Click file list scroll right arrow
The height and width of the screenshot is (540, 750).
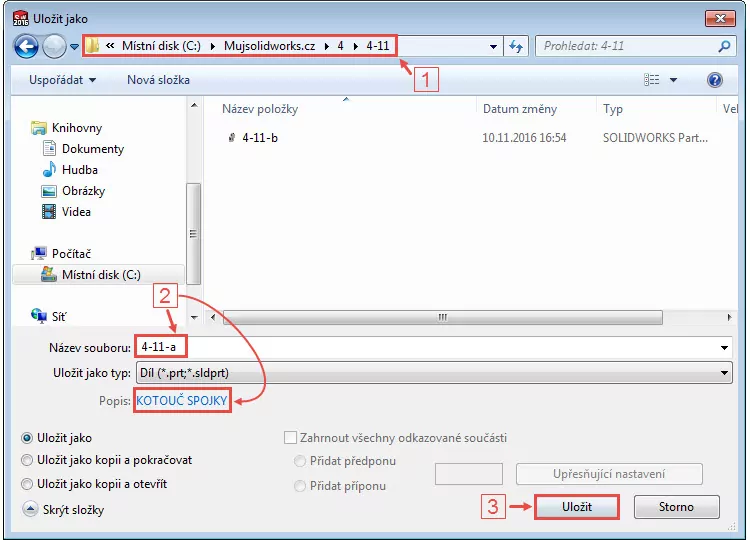pos(729,317)
